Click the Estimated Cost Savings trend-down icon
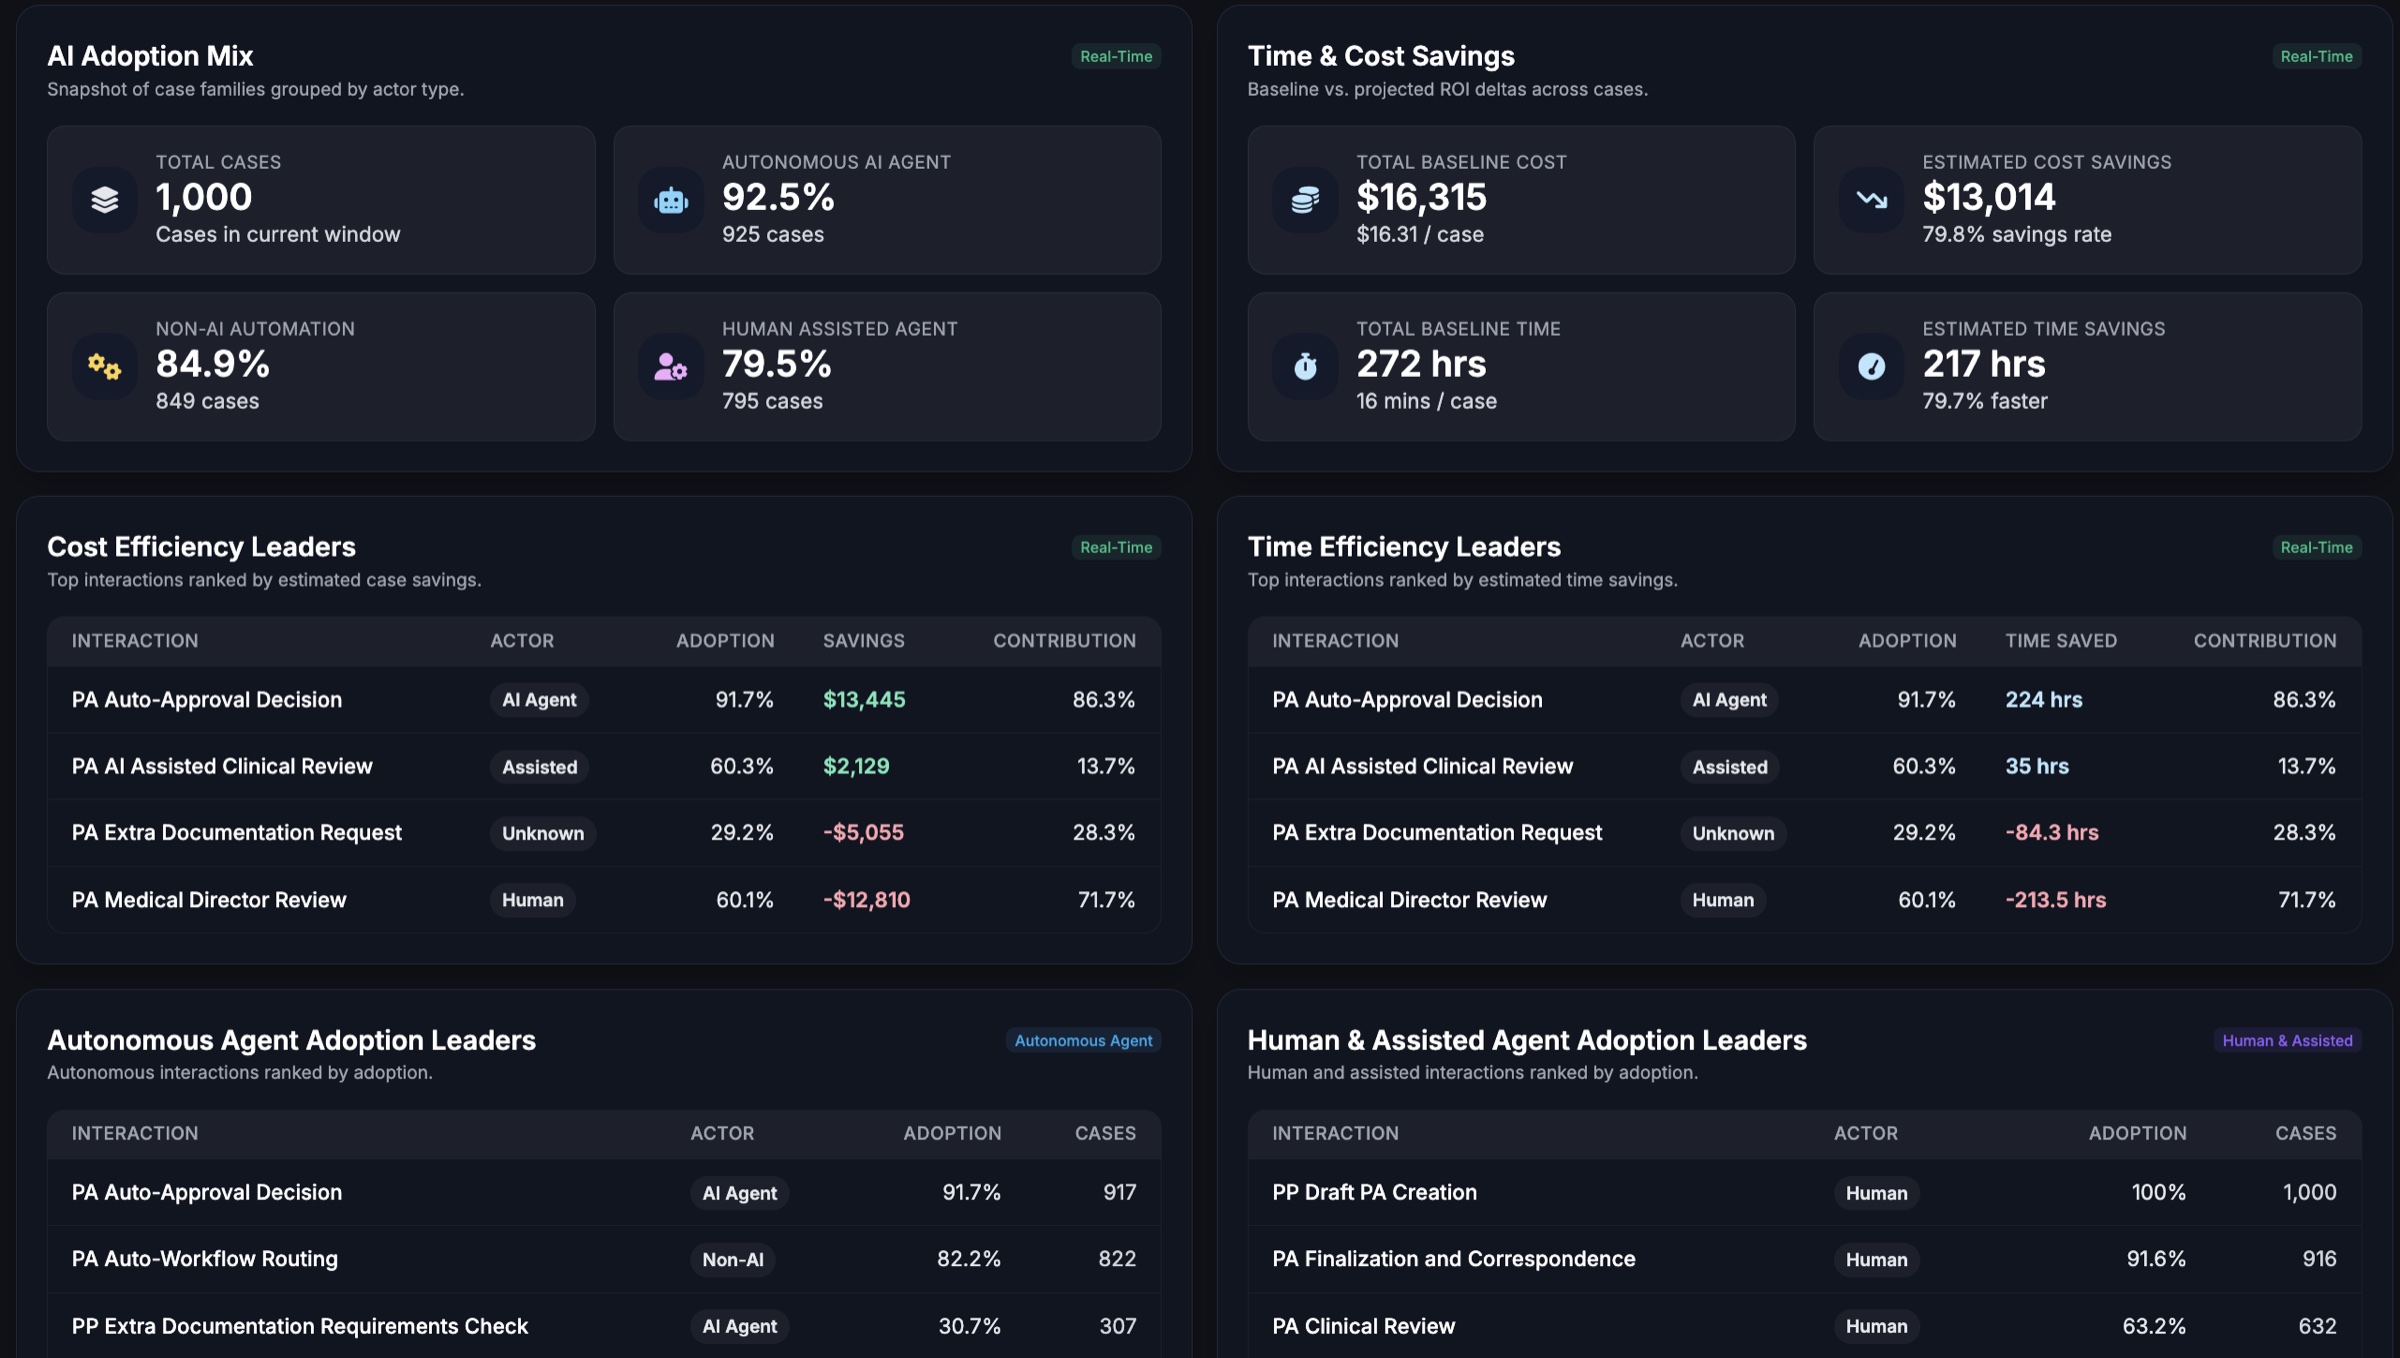2400x1358 pixels. click(1872, 200)
